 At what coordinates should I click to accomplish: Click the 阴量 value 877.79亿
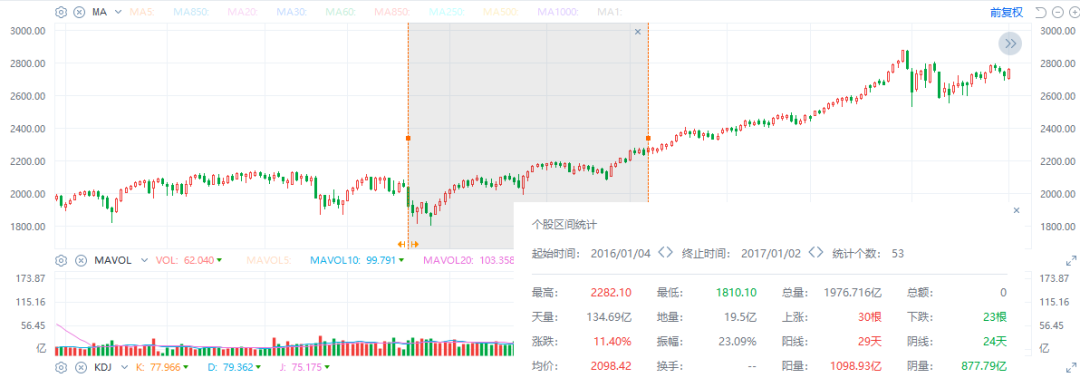[x=983, y=366]
